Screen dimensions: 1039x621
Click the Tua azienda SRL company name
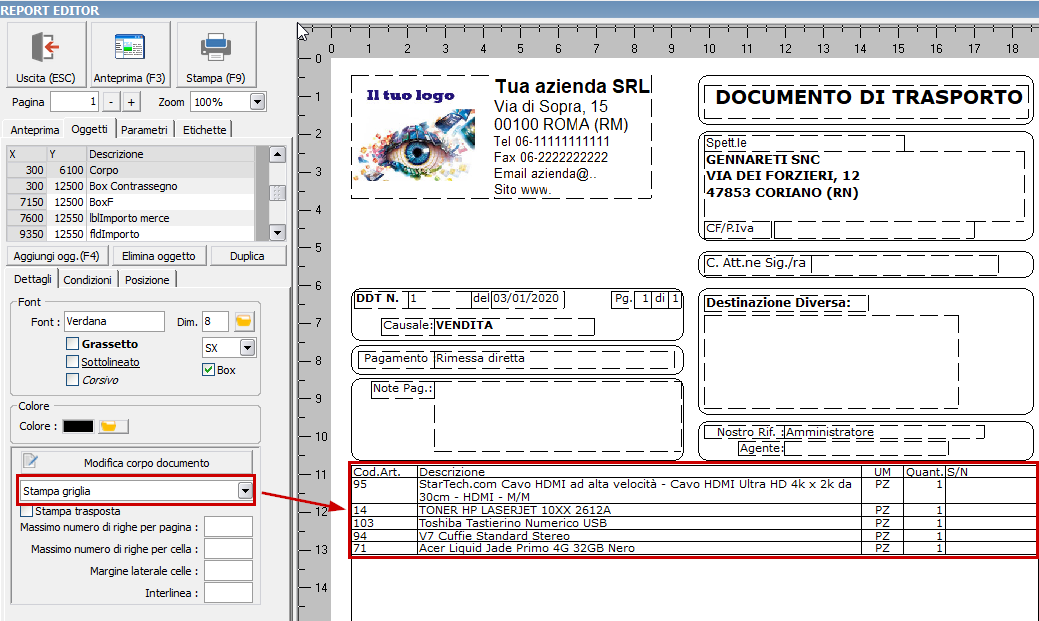pyautogui.click(x=572, y=86)
